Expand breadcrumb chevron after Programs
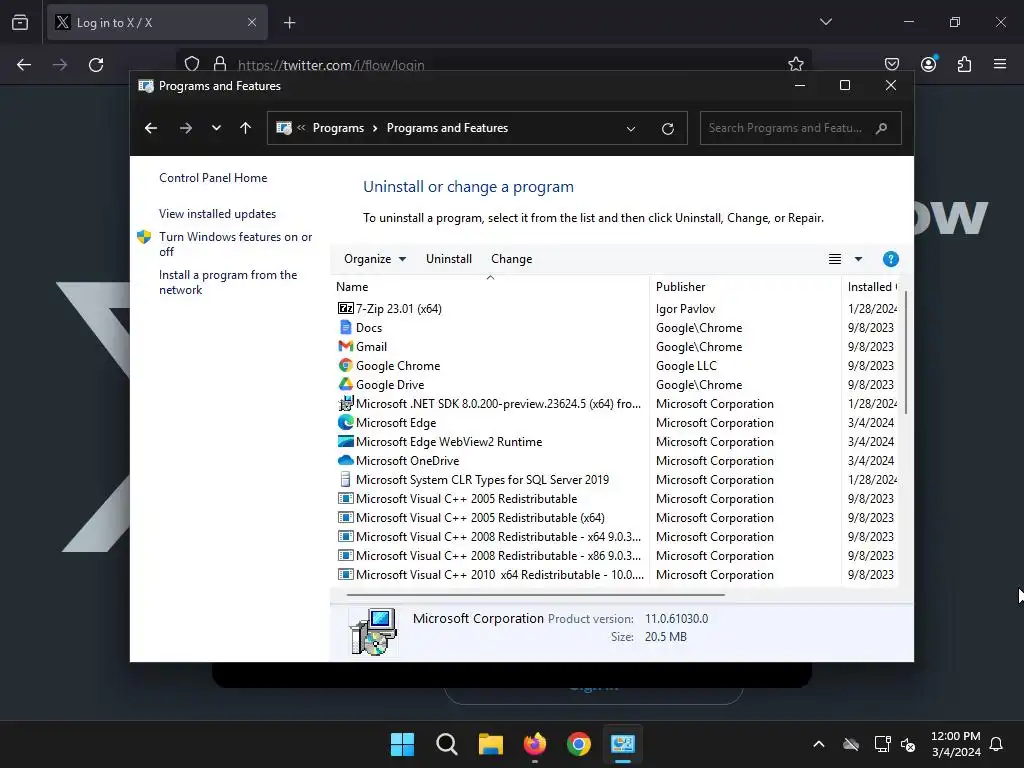 click(375, 128)
